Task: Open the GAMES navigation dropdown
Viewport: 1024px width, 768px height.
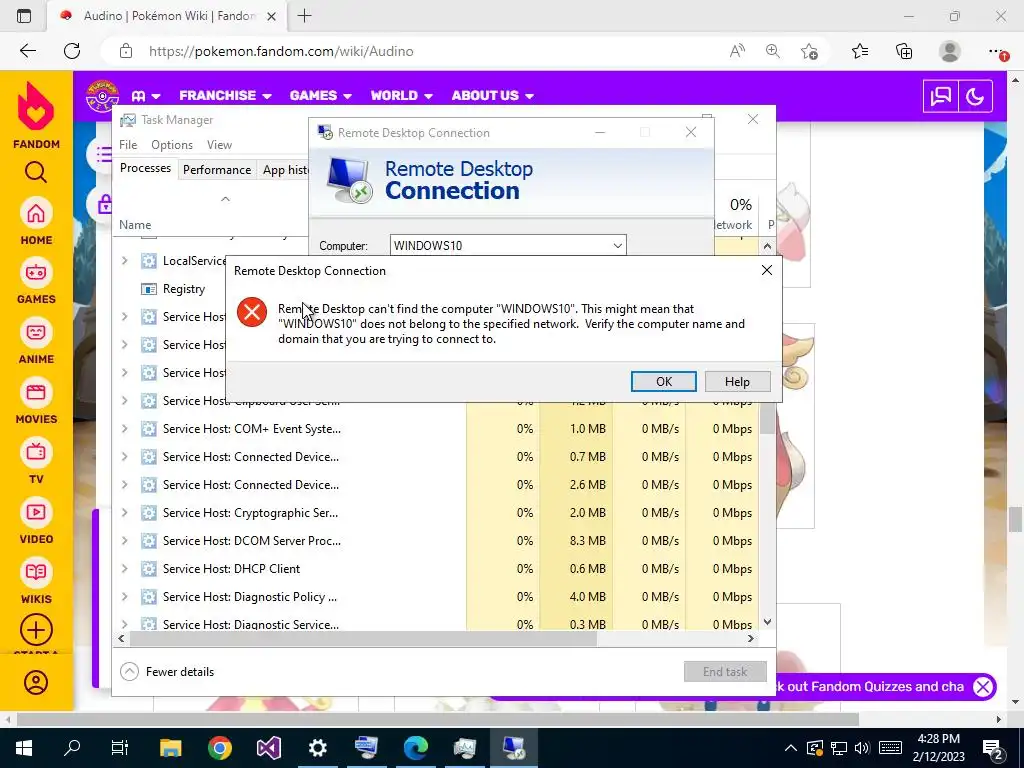Action: 321,95
